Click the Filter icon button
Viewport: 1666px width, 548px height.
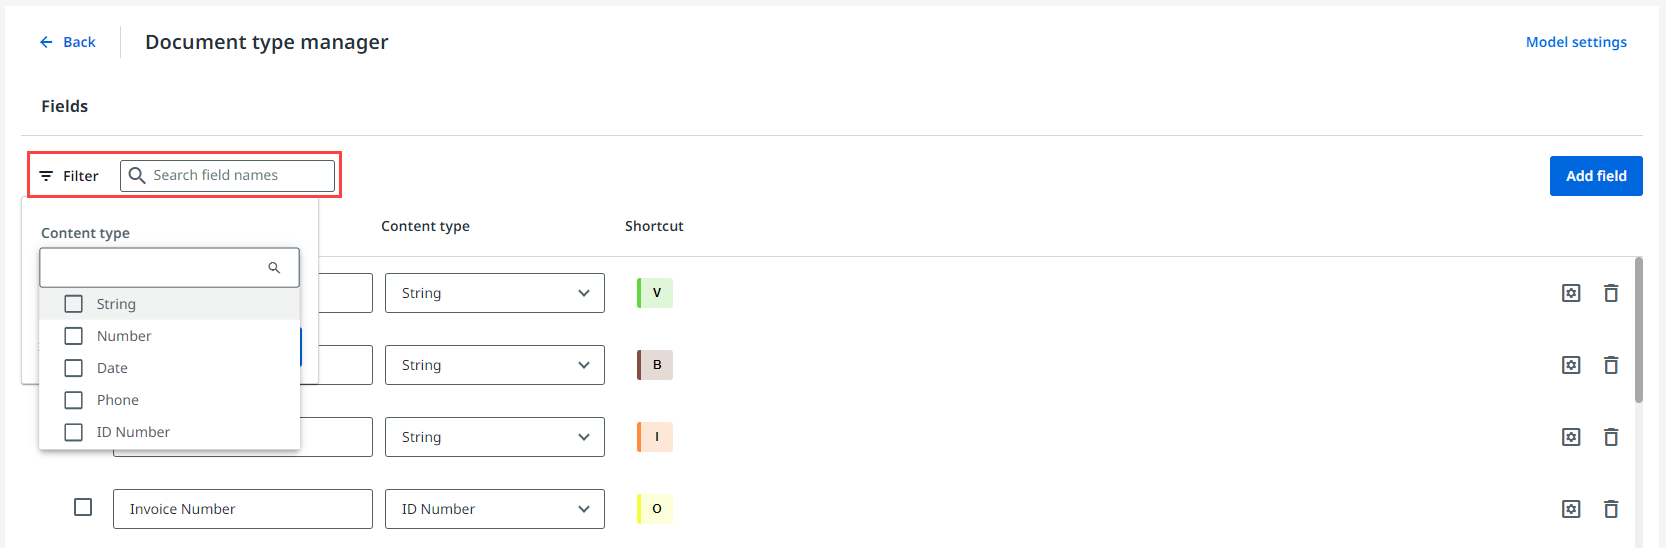pyautogui.click(x=68, y=176)
